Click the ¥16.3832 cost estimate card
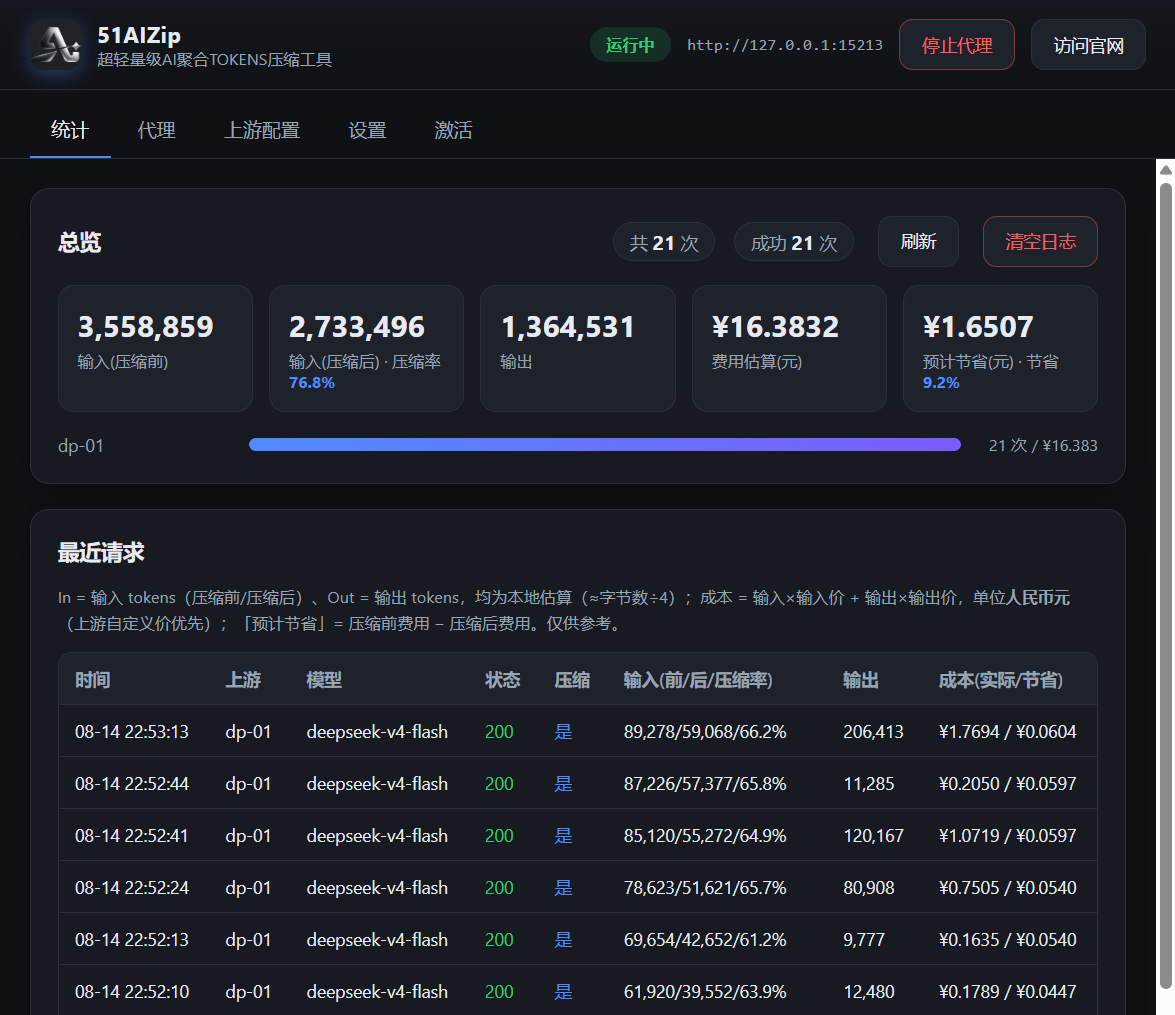This screenshot has height=1015, width=1175. 789,348
